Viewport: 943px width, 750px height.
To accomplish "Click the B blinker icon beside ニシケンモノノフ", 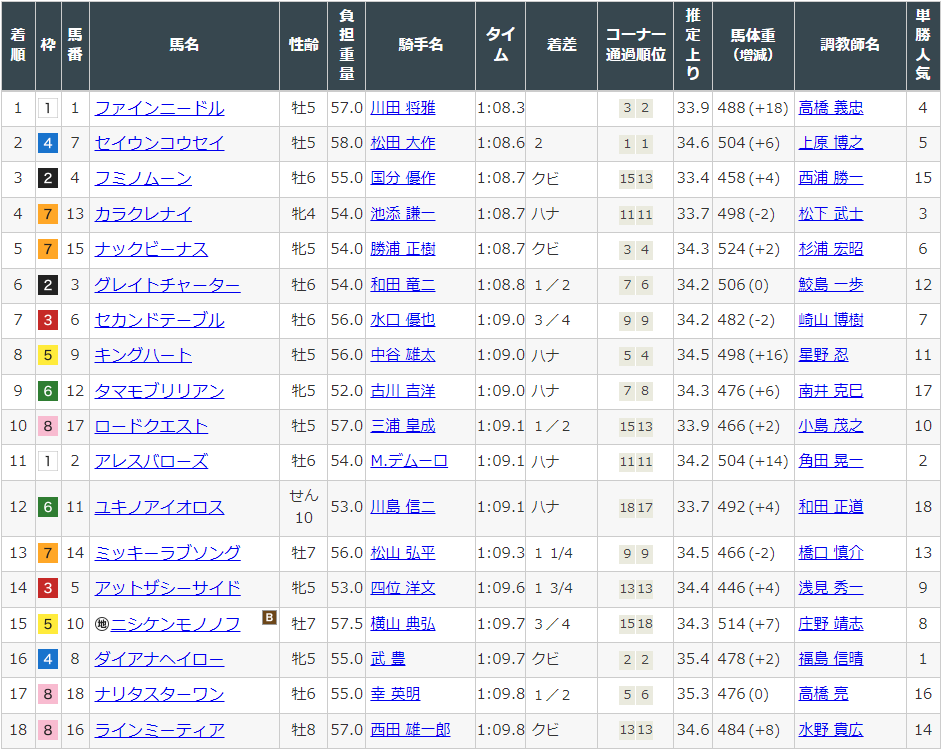I will tap(269, 617).
